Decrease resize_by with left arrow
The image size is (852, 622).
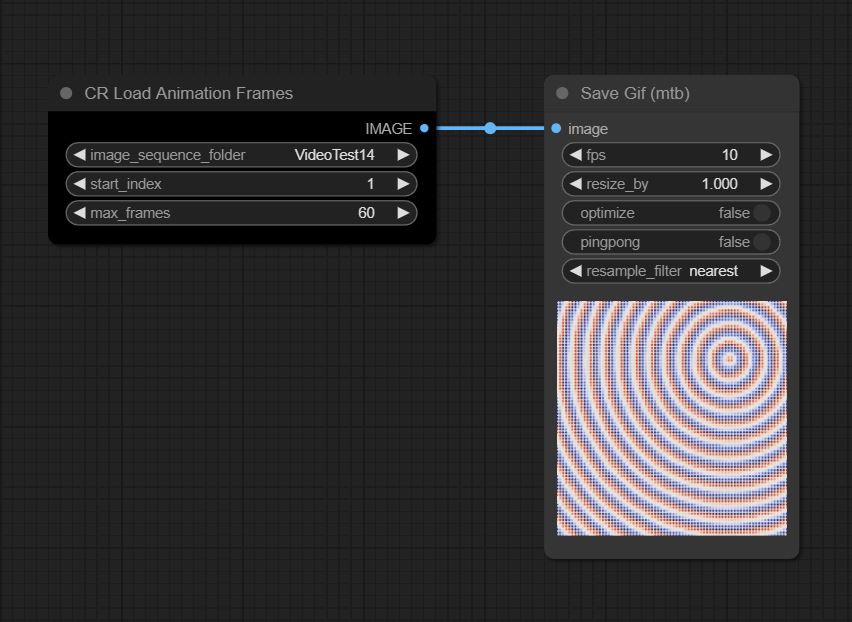point(575,184)
